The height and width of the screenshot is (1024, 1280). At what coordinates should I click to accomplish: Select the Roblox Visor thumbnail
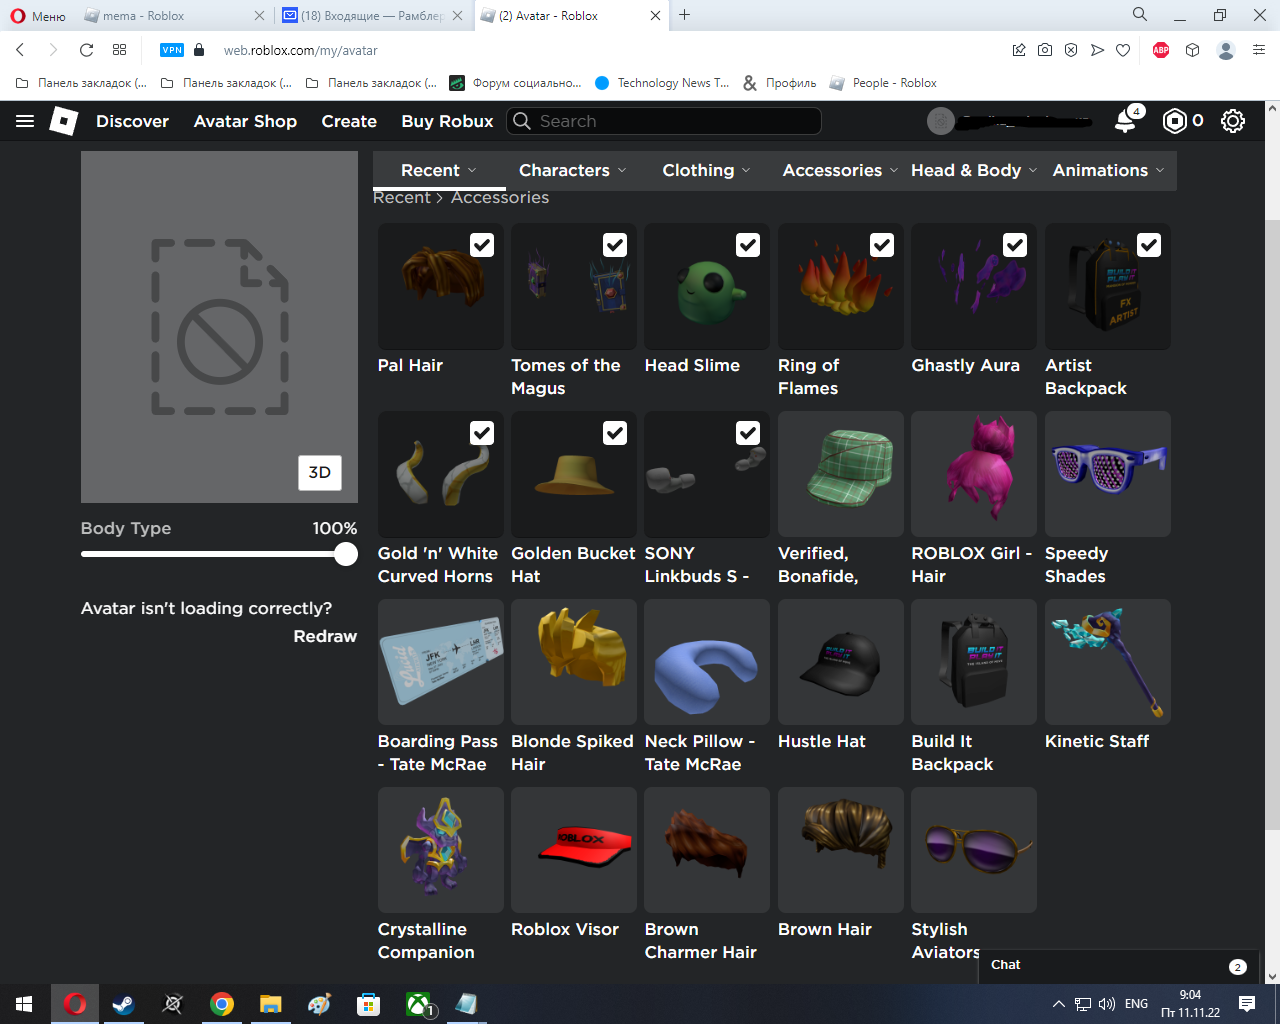[x=573, y=849]
